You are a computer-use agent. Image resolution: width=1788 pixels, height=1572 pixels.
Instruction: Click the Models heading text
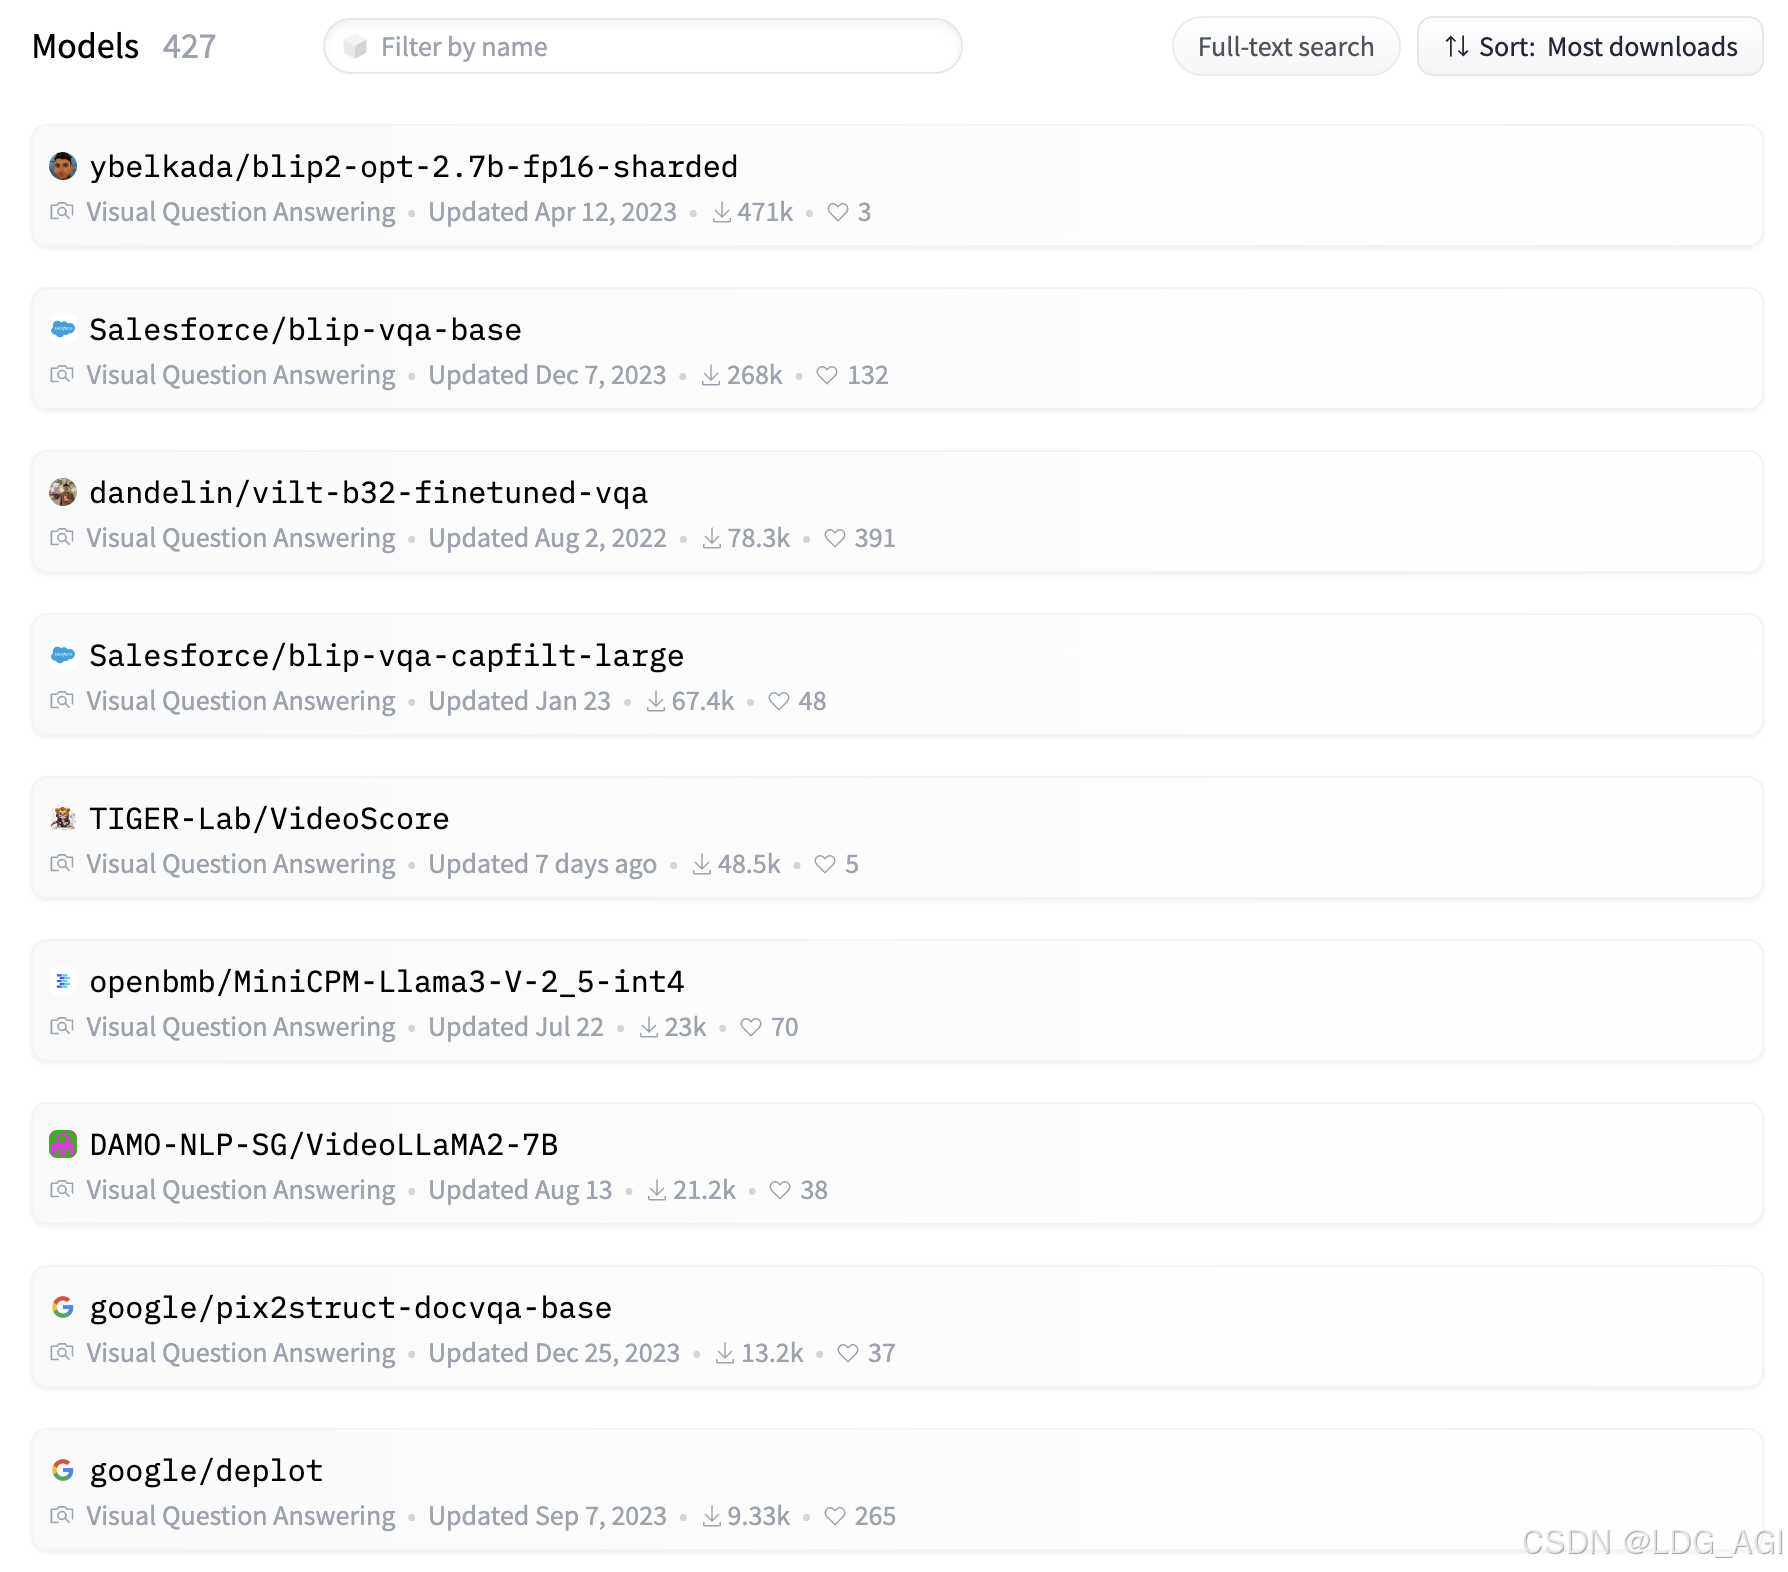(86, 46)
